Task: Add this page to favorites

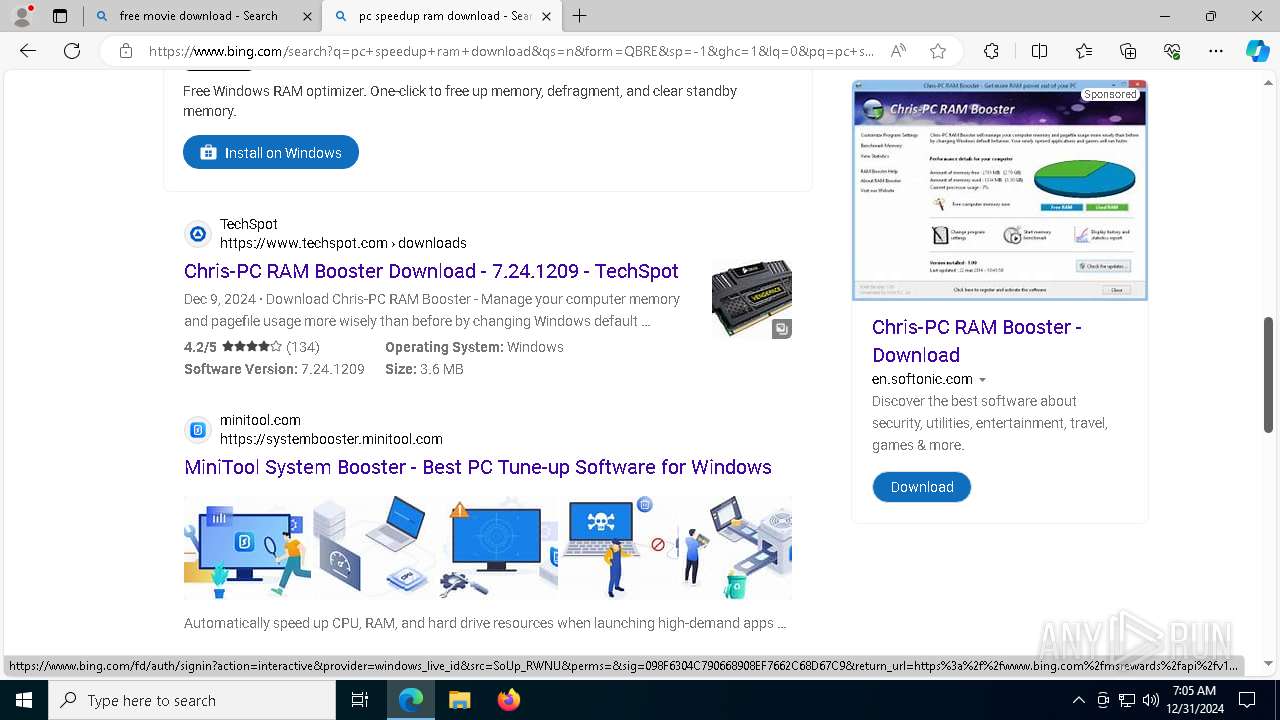Action: (x=938, y=51)
